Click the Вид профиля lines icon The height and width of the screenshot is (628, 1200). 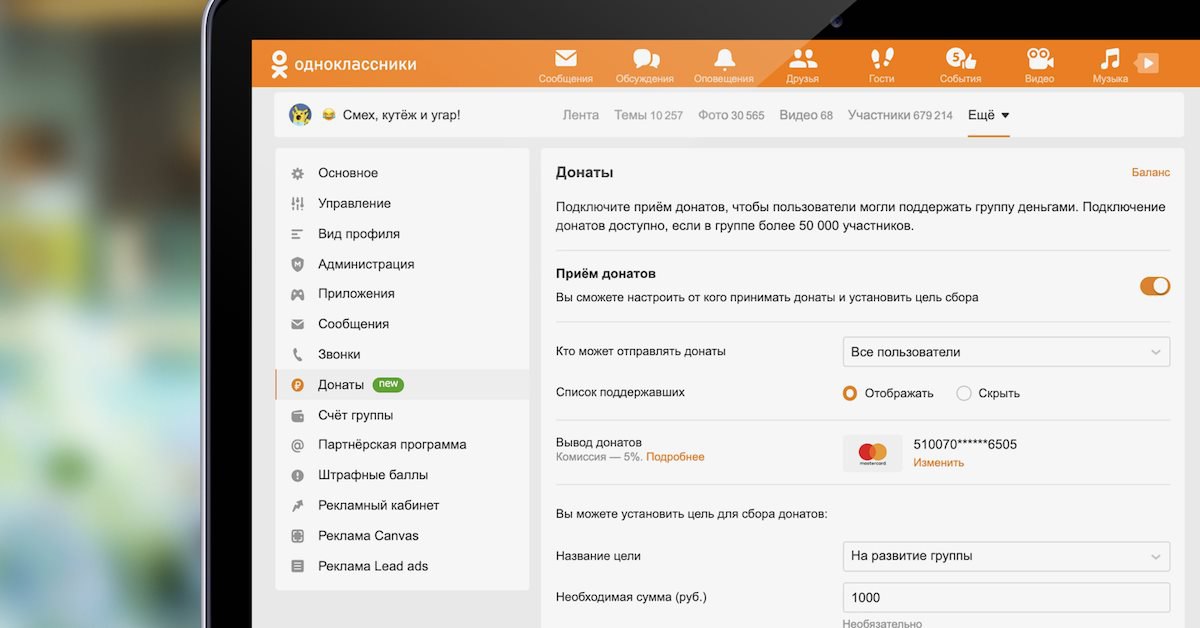[297, 234]
